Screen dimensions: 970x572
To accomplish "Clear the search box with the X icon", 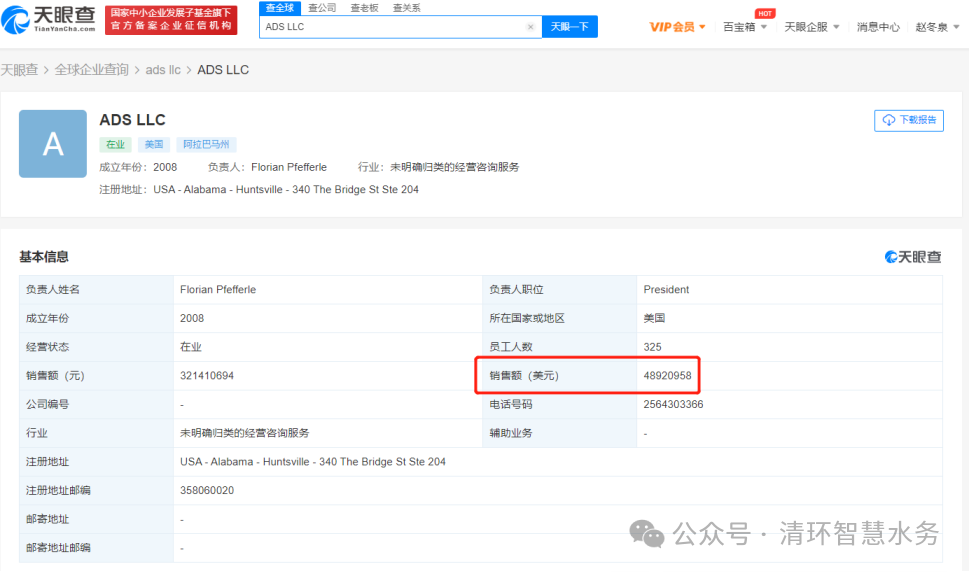I will tap(530, 27).
